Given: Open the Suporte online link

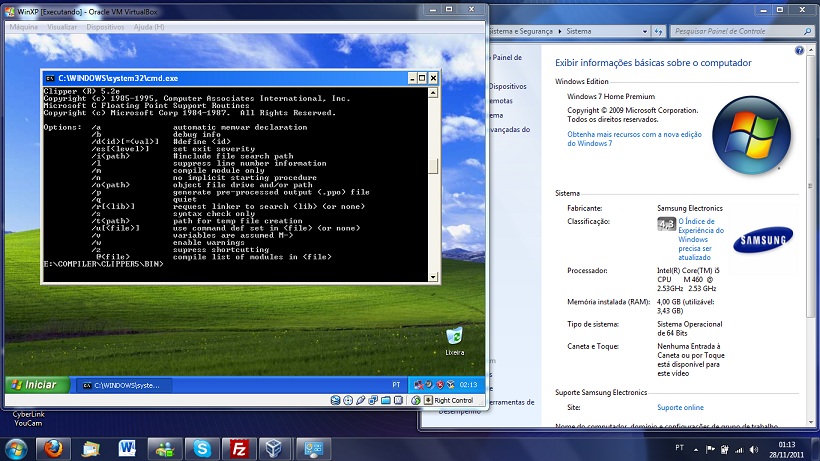Looking at the screenshot, I should (680, 407).
